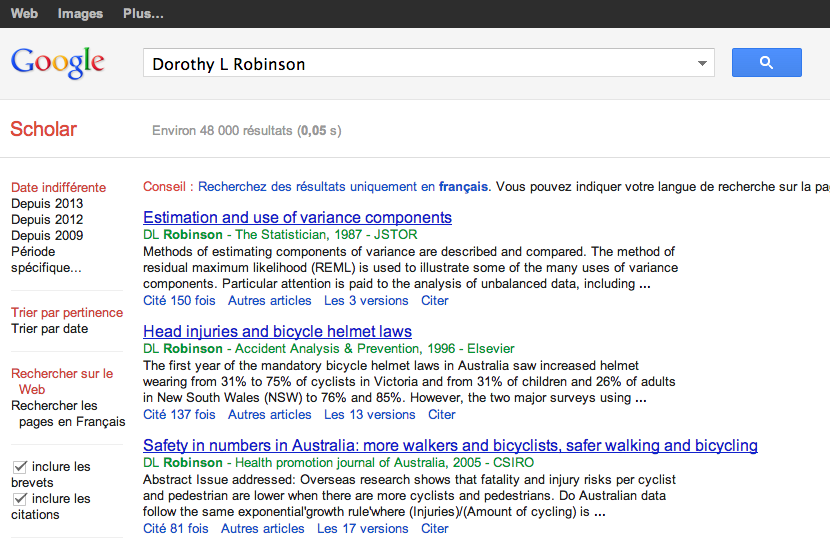Image resolution: width=830 pixels, height=543 pixels.
Task: Click the blue search magnifier button
Action: click(766, 62)
